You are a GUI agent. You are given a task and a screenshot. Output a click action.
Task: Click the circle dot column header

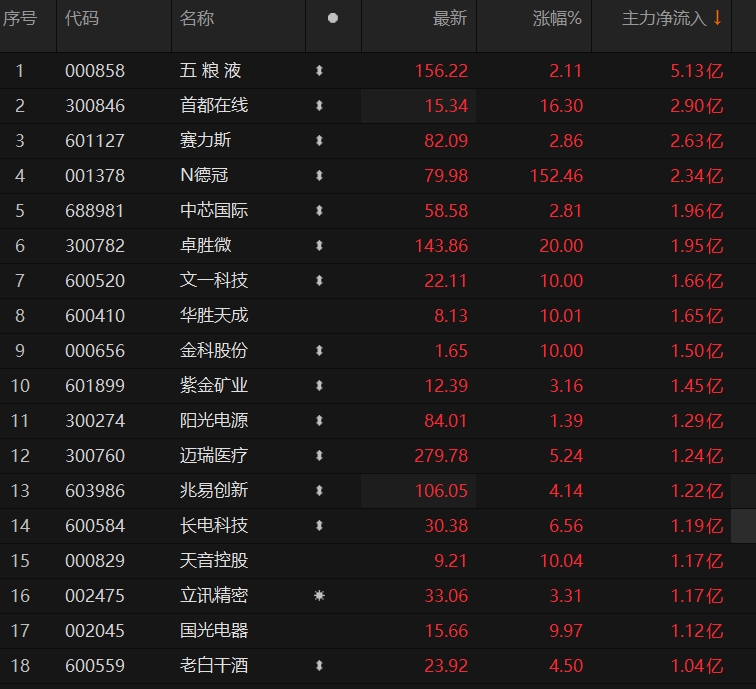pyautogui.click(x=332, y=19)
